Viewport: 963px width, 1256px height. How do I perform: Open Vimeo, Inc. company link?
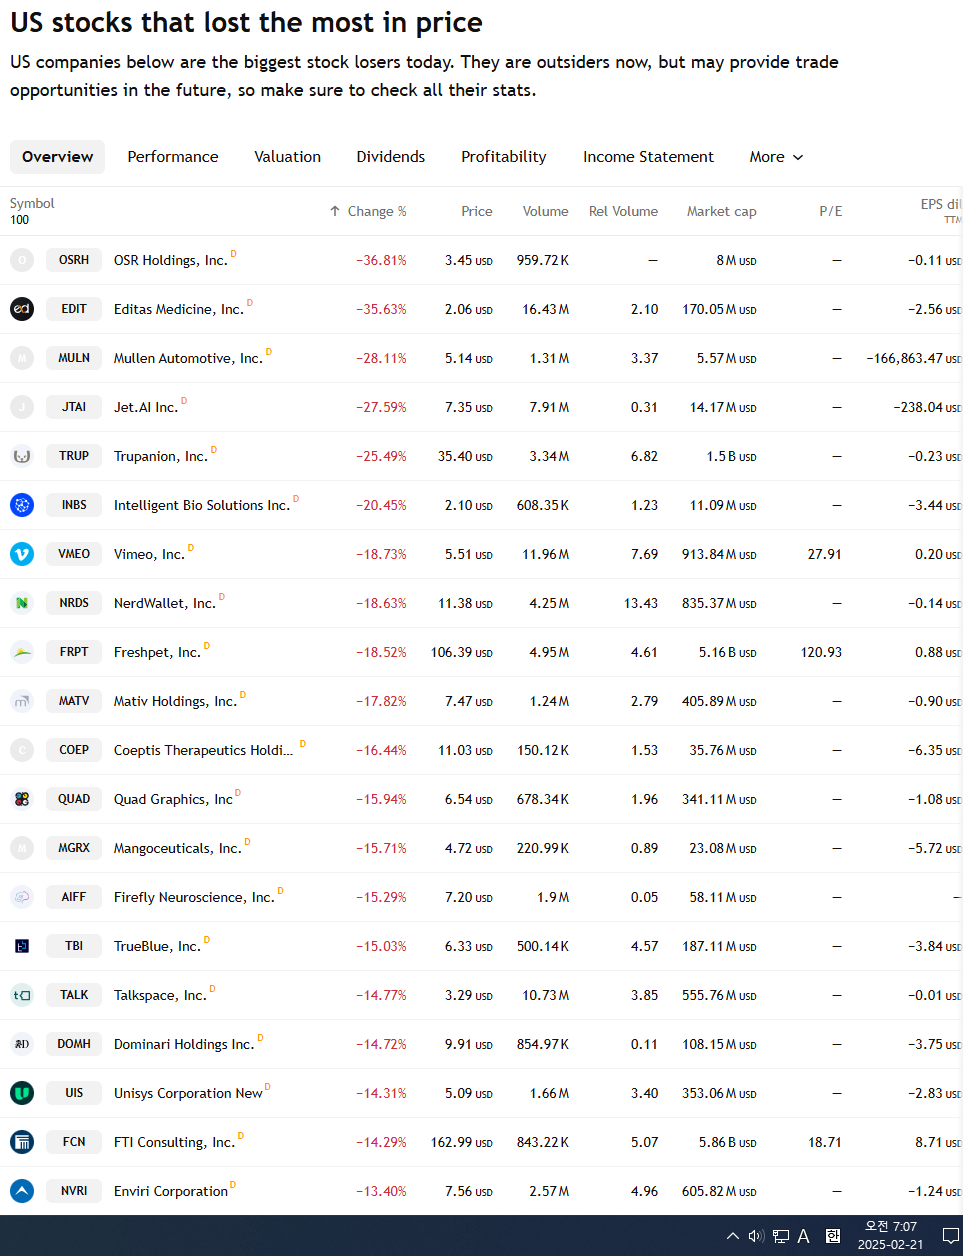coord(149,554)
